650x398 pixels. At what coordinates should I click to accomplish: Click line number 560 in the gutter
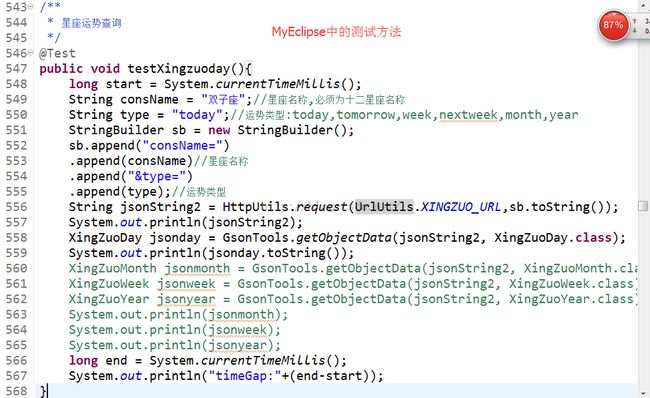[x=16, y=269]
